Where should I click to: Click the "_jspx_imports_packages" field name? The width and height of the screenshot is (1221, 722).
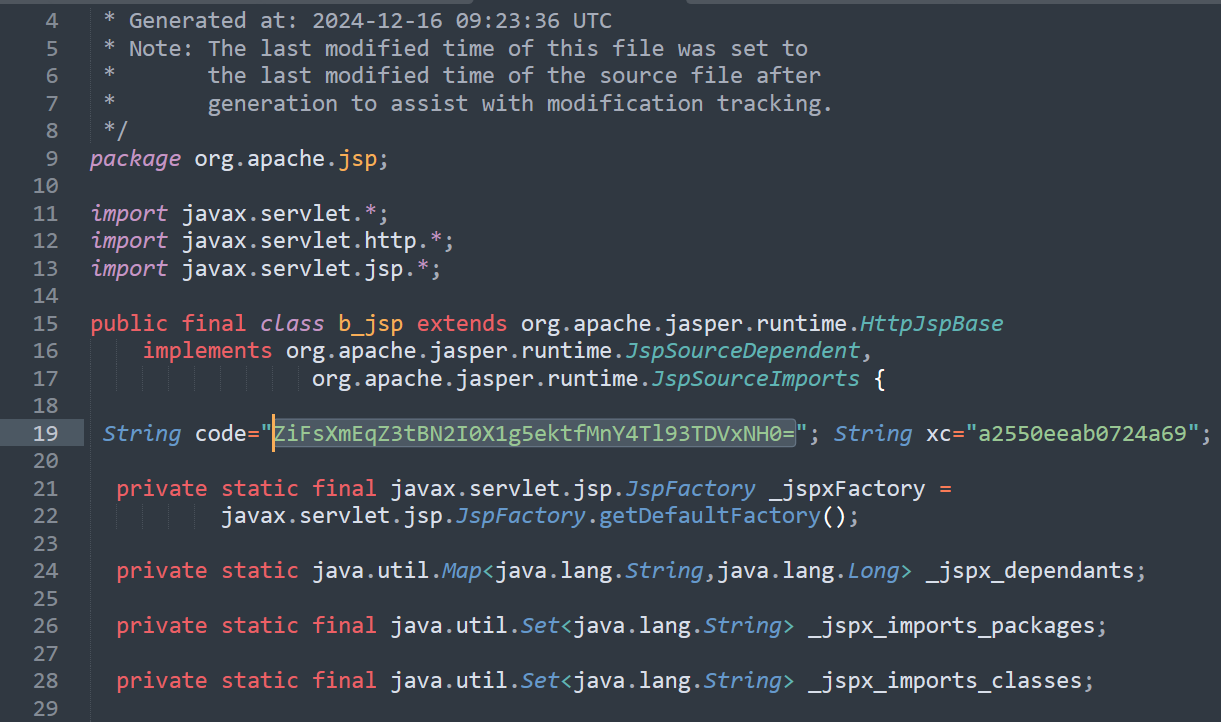[951, 625]
